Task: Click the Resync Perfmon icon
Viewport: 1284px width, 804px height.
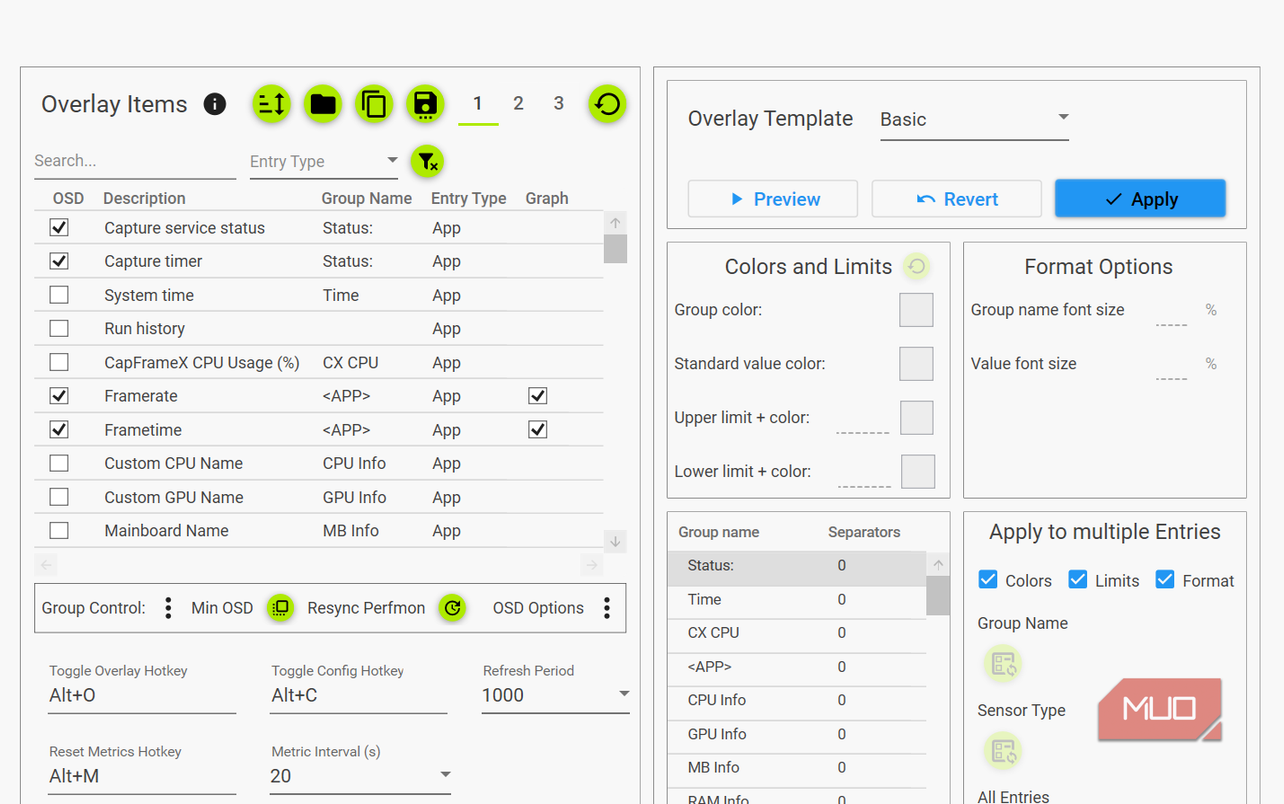Action: (453, 608)
